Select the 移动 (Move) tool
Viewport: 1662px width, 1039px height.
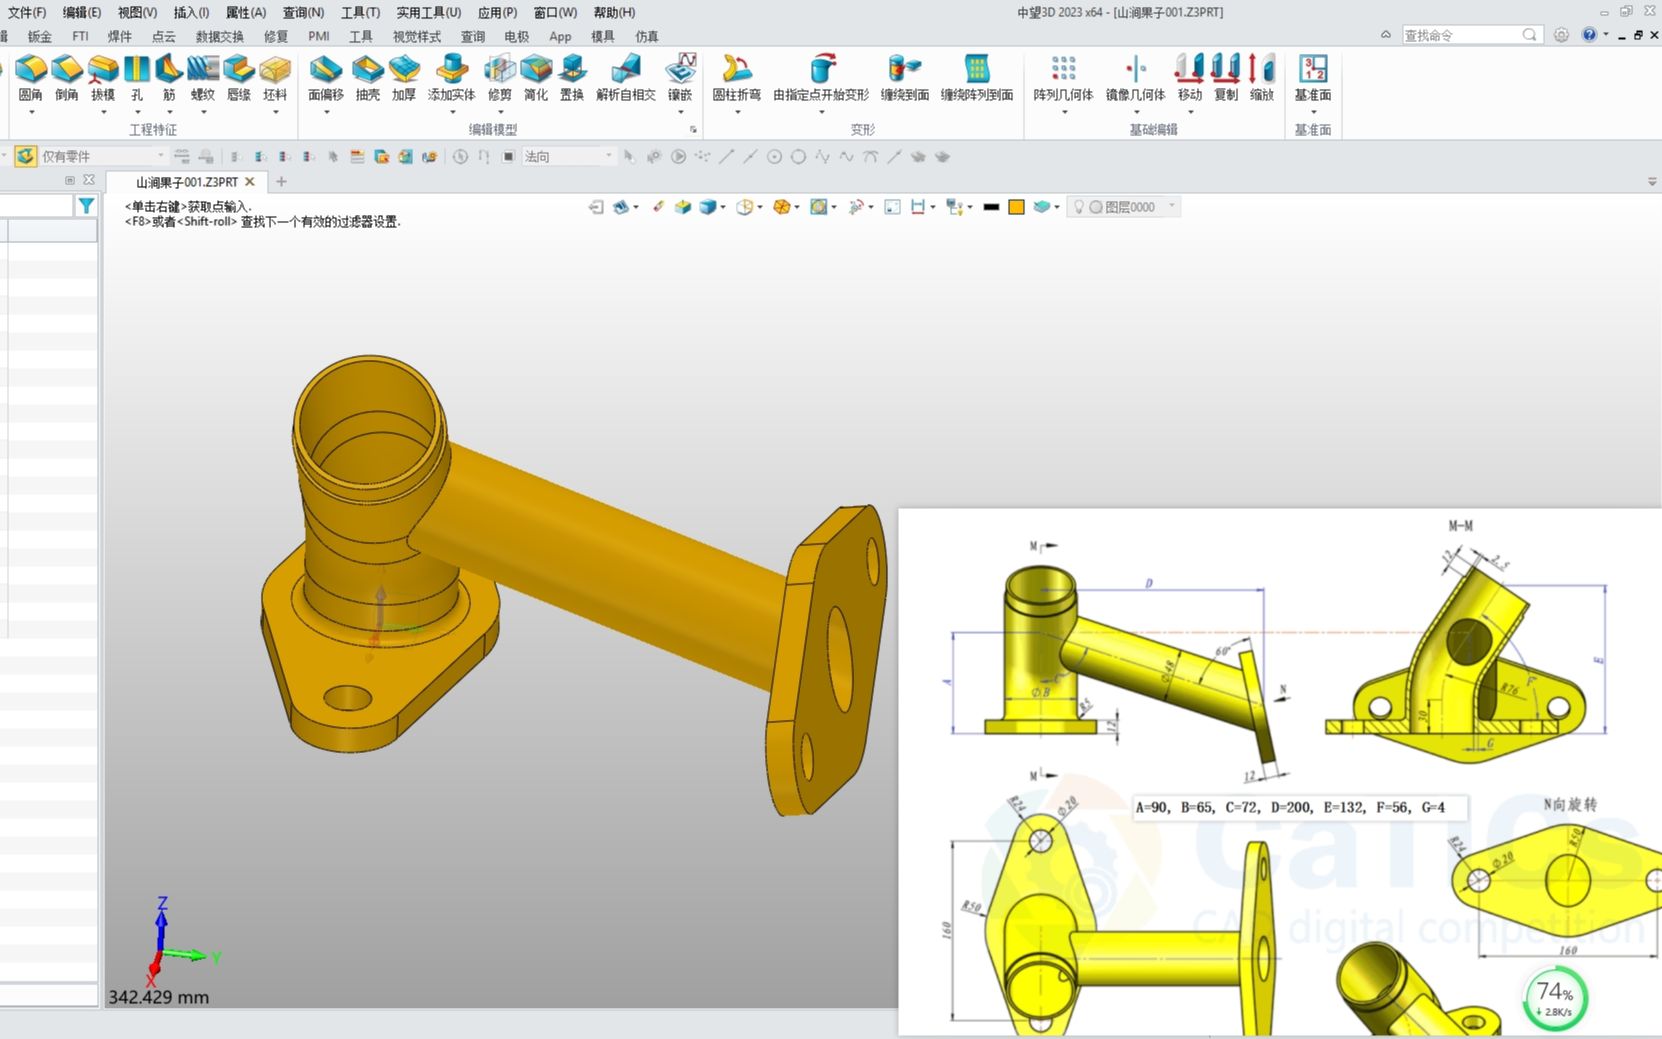pyautogui.click(x=1189, y=80)
